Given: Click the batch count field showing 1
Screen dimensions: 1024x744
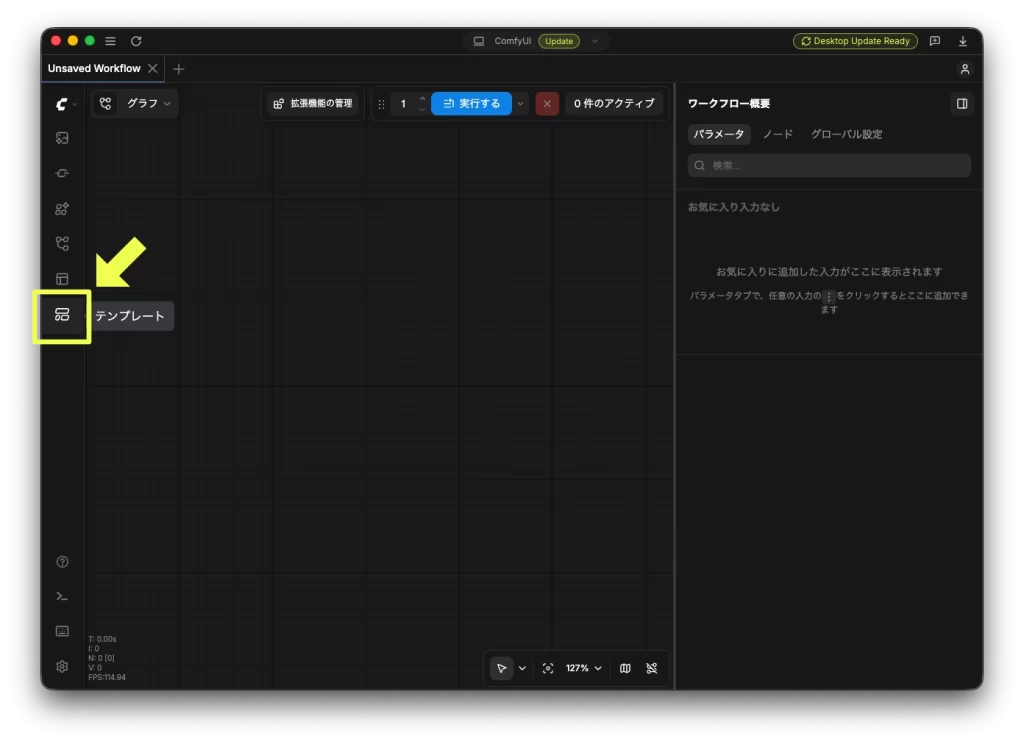Looking at the screenshot, I should pos(404,103).
